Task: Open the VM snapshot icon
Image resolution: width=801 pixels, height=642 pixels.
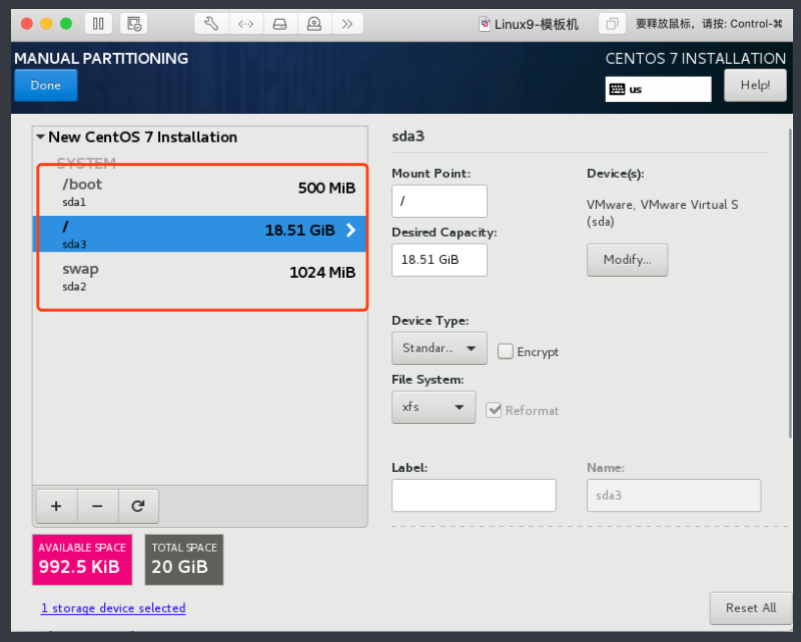Action: (x=134, y=23)
